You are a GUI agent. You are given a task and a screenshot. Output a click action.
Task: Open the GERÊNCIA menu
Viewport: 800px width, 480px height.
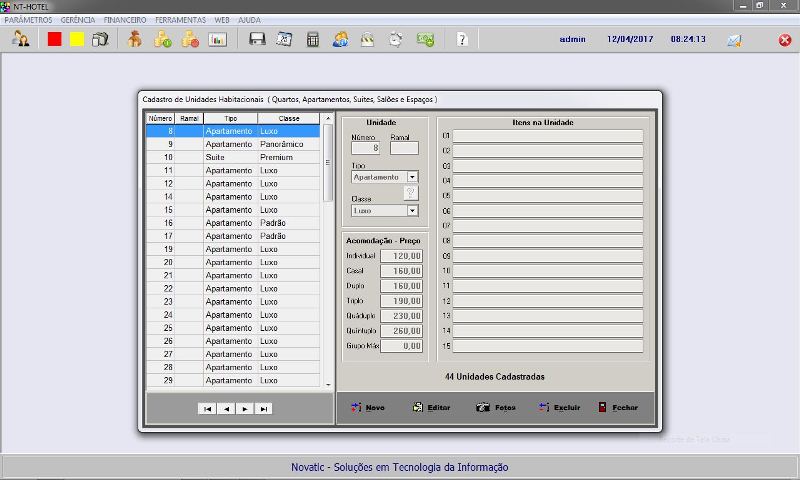pos(78,20)
